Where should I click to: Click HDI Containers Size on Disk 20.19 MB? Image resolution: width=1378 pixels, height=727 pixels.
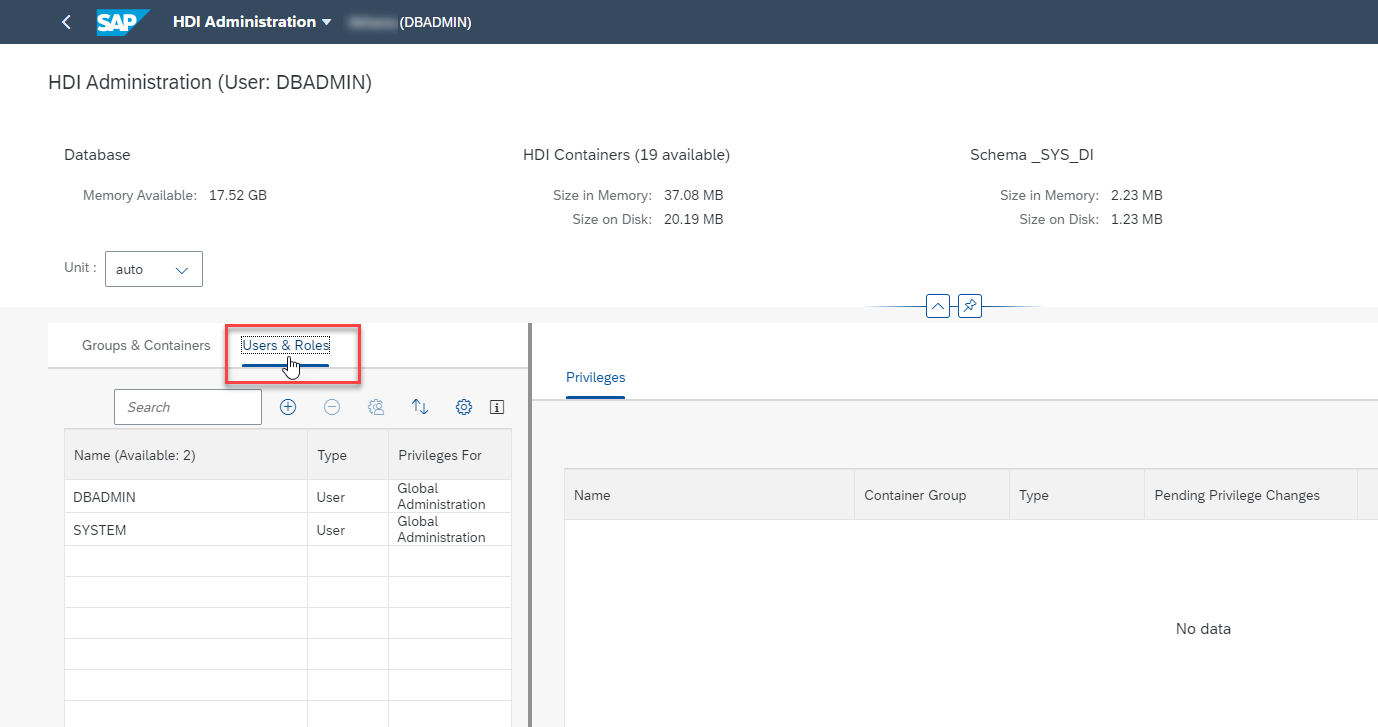click(693, 219)
